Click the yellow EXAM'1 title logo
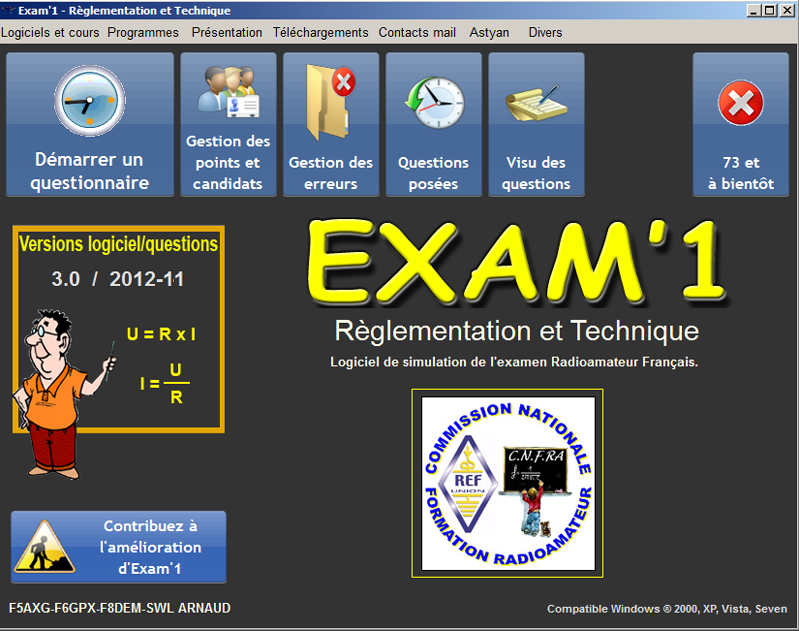Viewport: 799px width, 631px height. coord(517,262)
